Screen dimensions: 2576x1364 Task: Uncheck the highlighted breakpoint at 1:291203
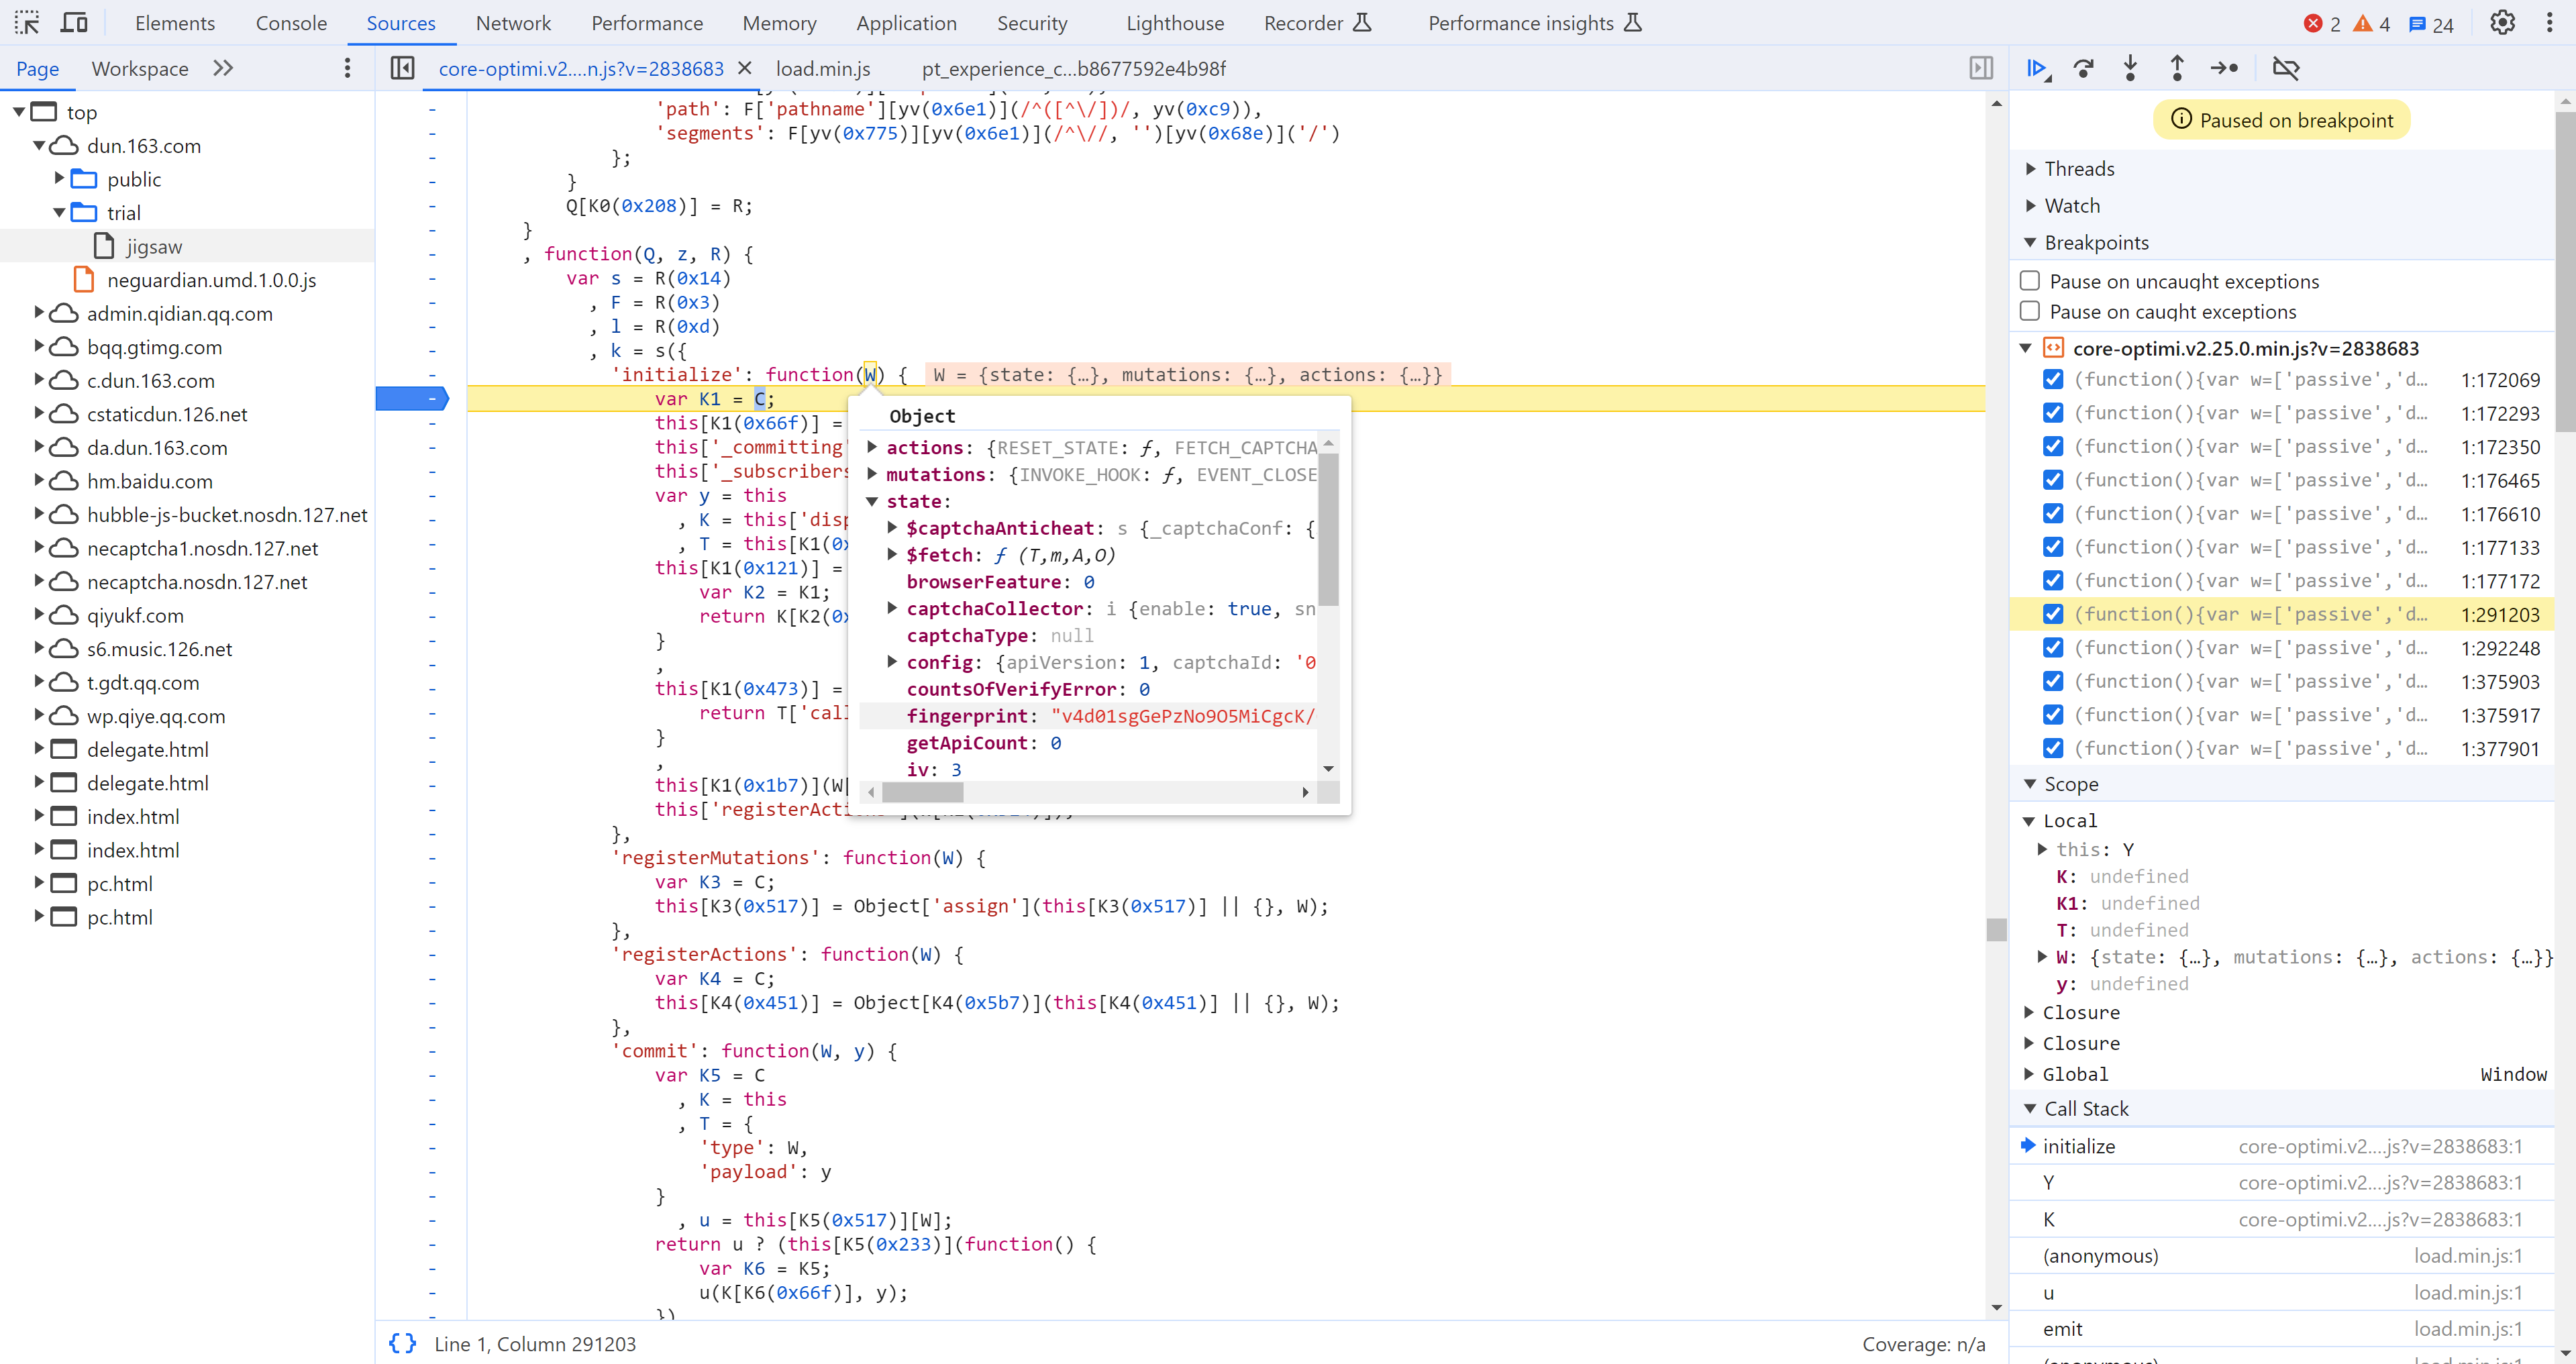2053,613
